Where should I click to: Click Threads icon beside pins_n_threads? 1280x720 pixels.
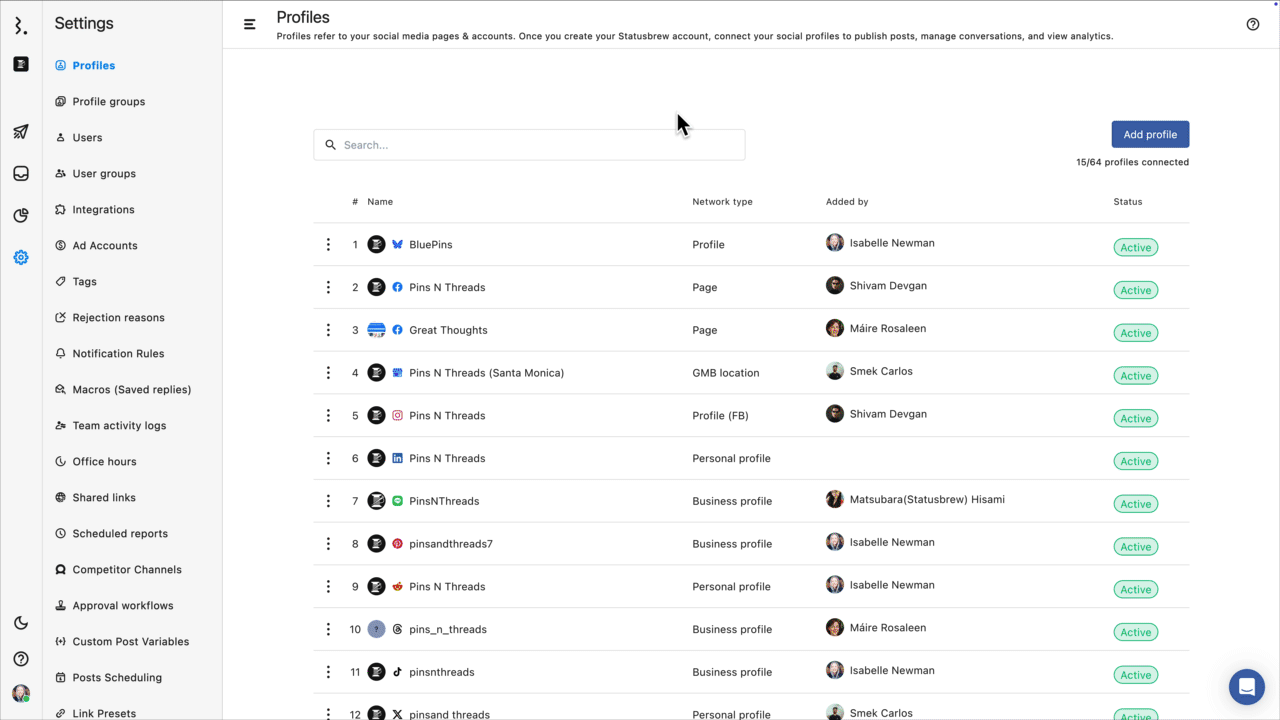[x=397, y=630]
